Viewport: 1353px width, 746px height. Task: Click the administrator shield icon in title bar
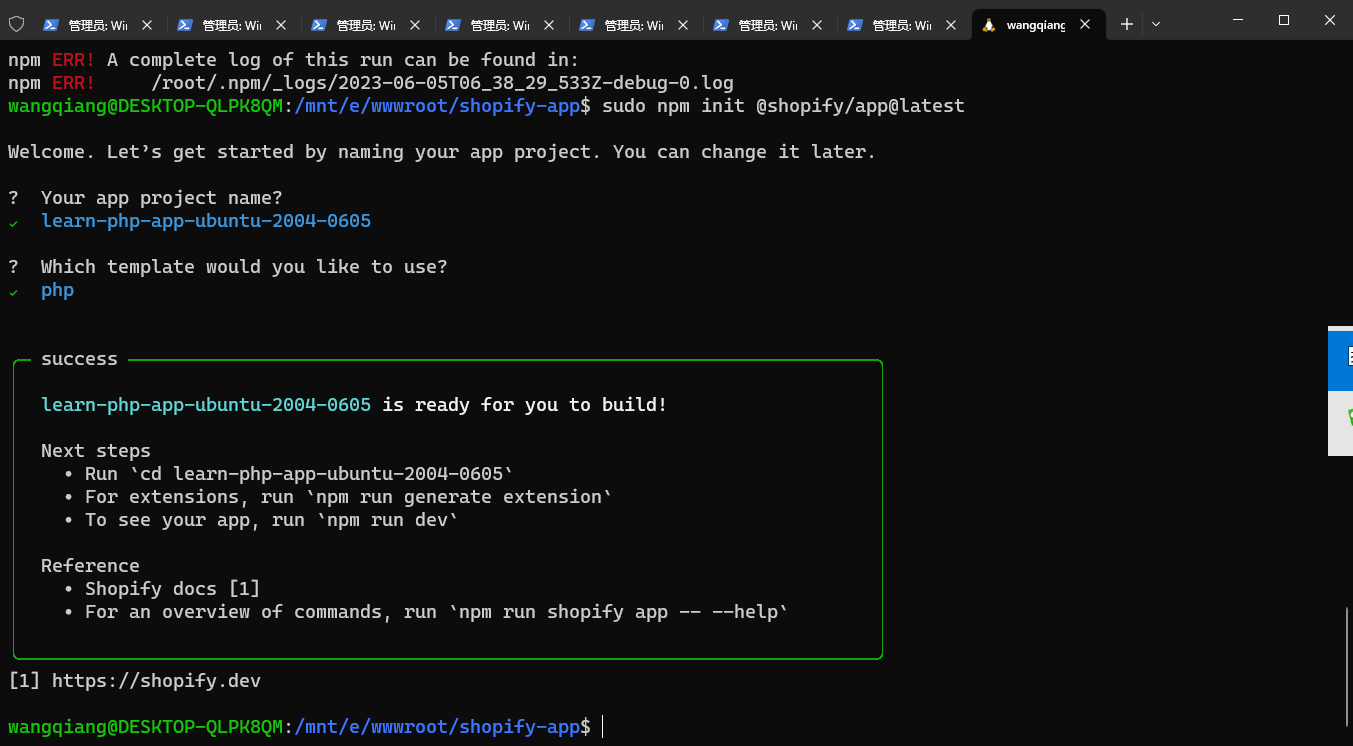tap(16, 24)
